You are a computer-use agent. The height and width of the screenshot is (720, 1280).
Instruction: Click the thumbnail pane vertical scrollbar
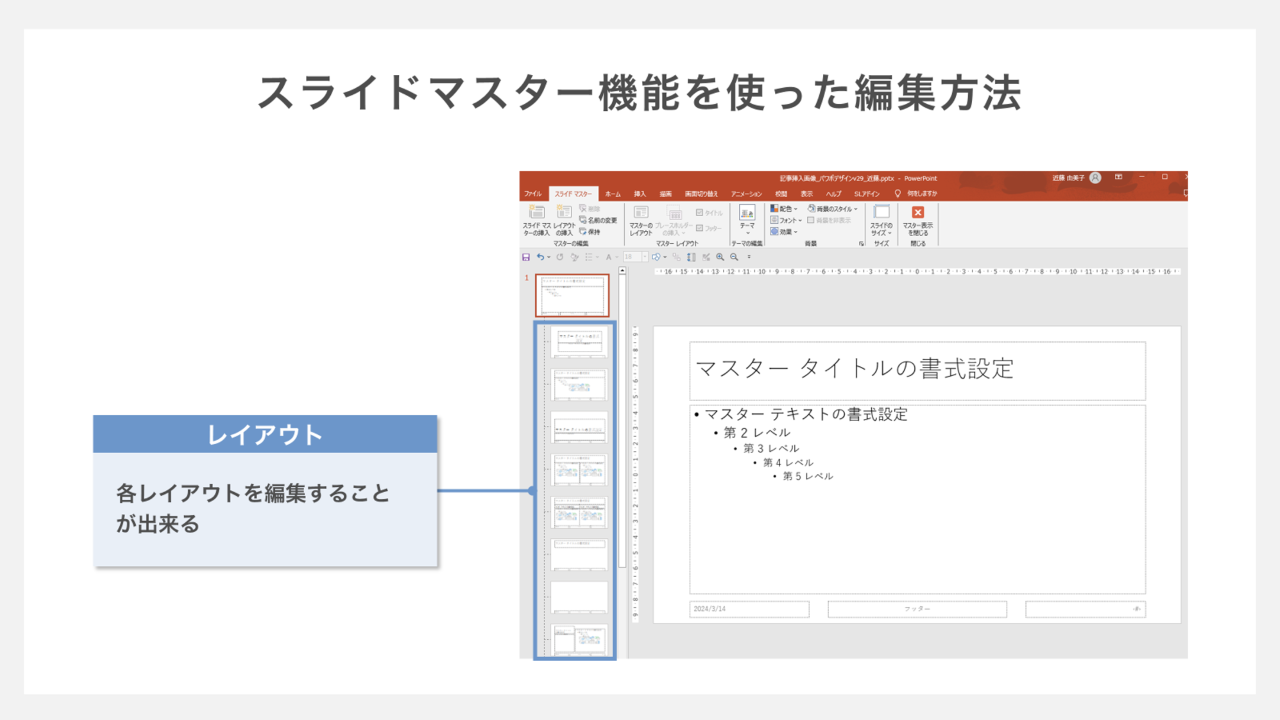(622, 420)
